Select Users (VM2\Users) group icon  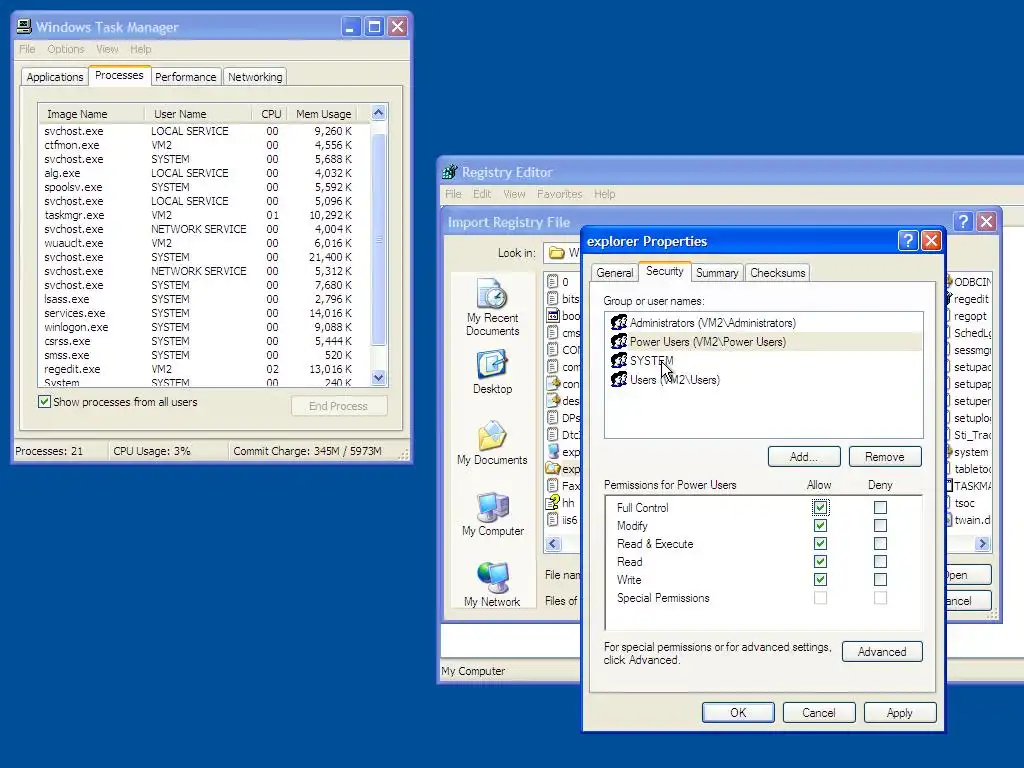pyautogui.click(x=618, y=379)
